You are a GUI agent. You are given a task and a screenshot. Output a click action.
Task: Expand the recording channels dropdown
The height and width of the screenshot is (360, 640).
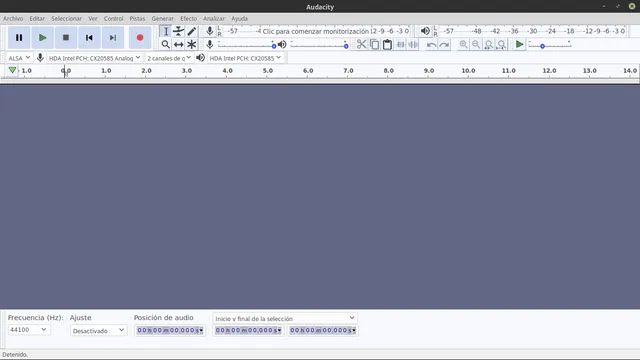click(x=169, y=58)
